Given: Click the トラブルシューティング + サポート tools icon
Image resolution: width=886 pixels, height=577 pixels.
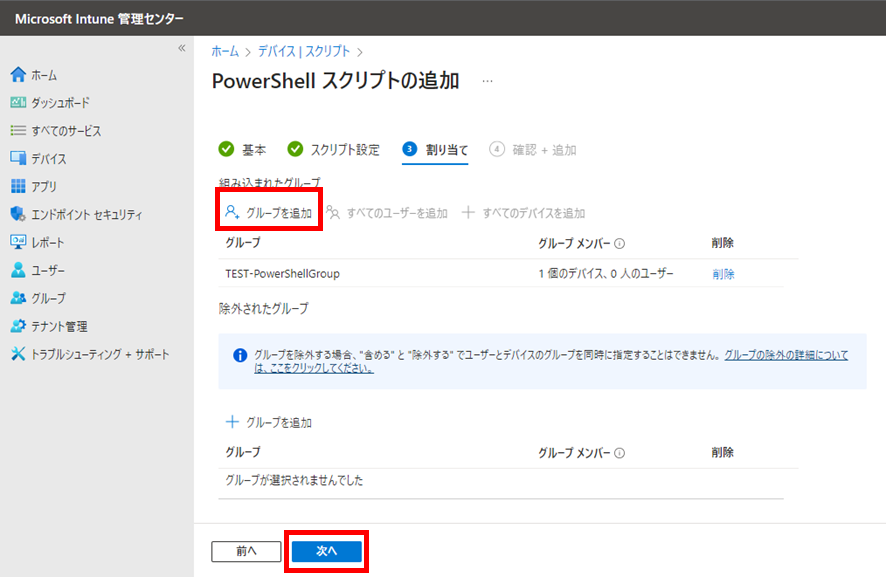Looking at the screenshot, I should pyautogui.click(x=18, y=354).
